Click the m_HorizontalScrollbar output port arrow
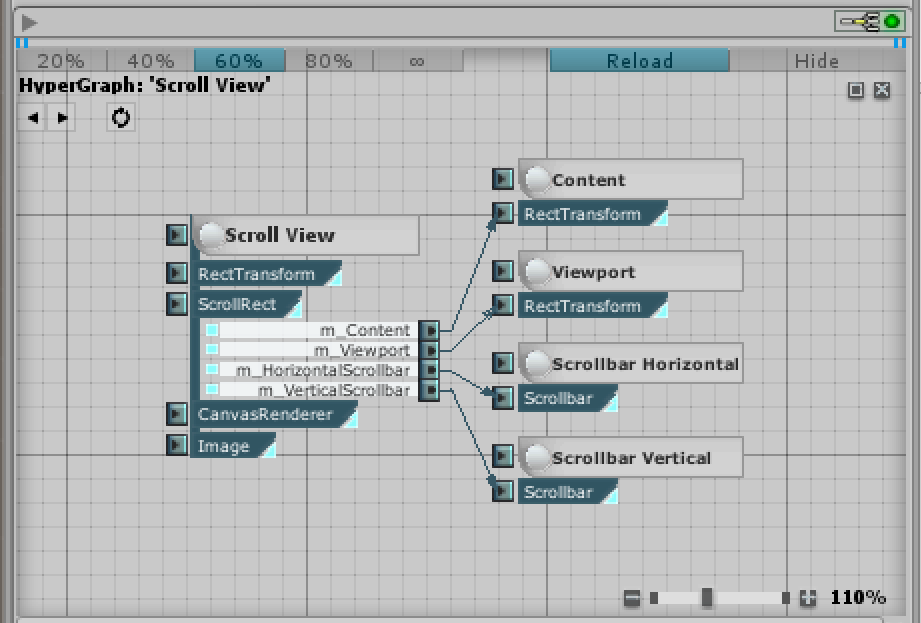Screen dimensions: 921x623 click(429, 371)
